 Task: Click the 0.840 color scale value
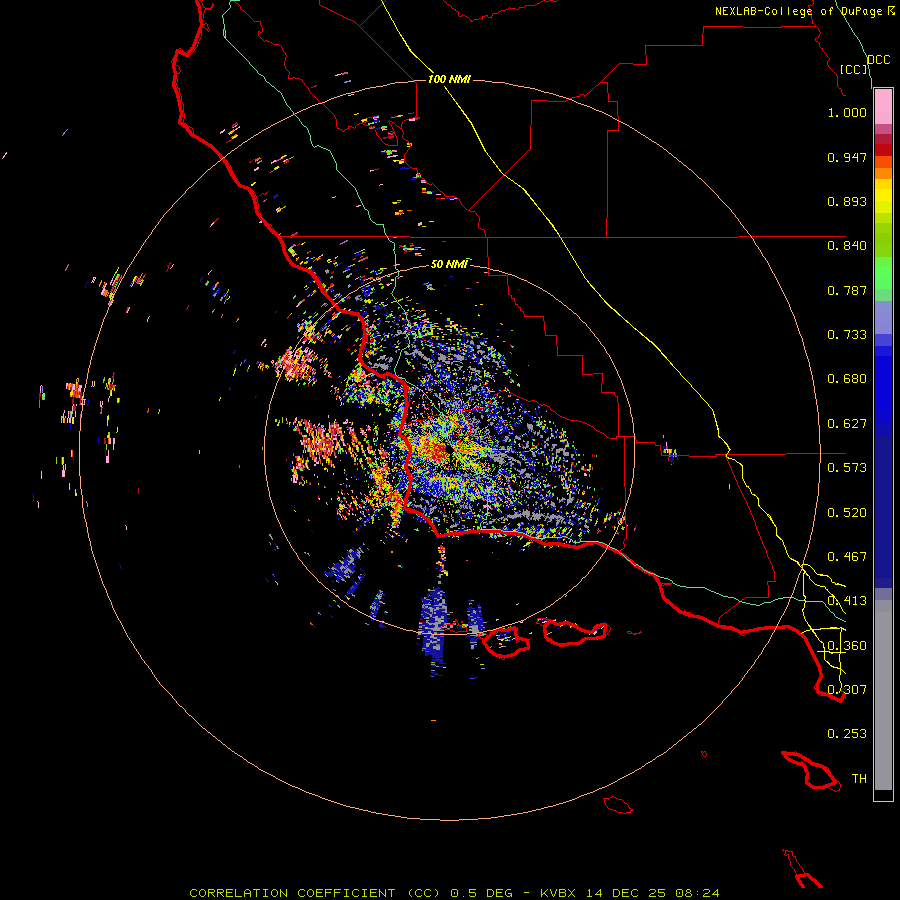point(847,246)
